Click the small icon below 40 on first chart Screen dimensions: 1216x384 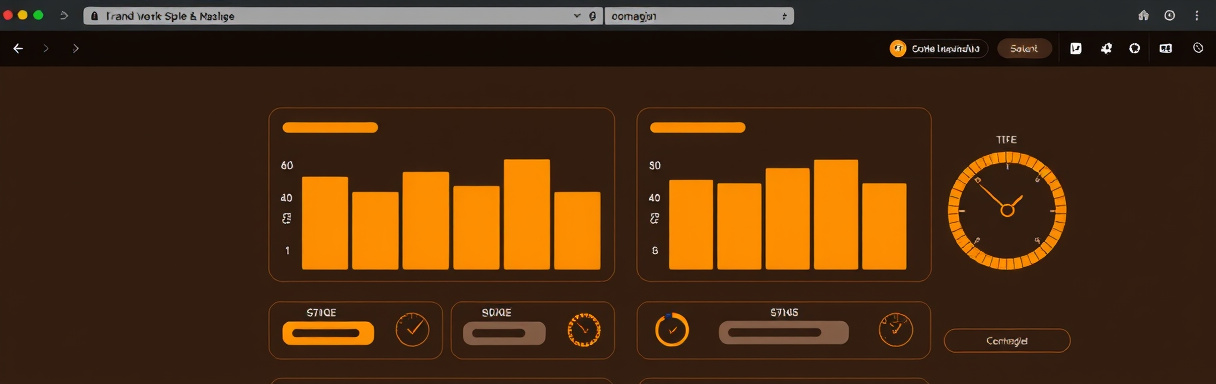pos(287,218)
